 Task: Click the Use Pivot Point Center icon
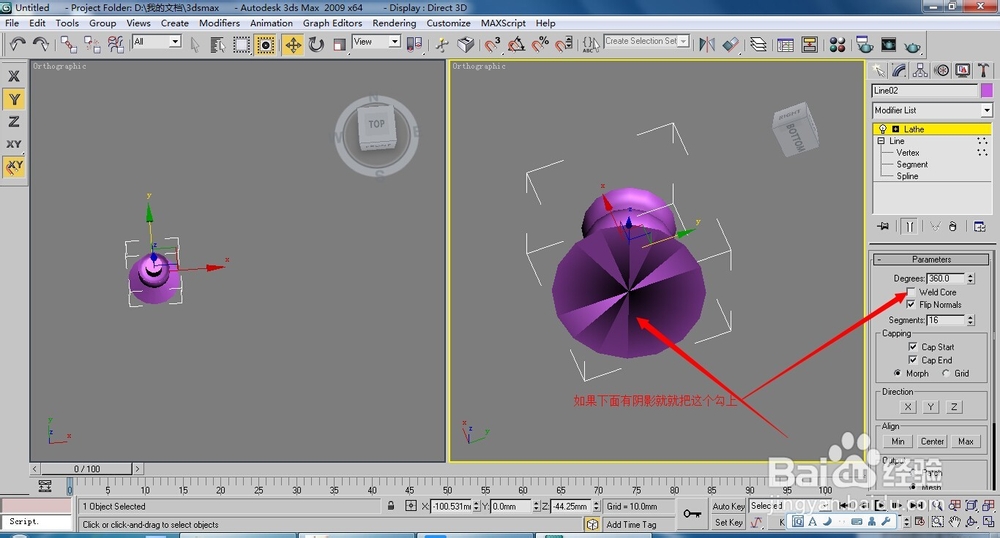tap(415, 44)
